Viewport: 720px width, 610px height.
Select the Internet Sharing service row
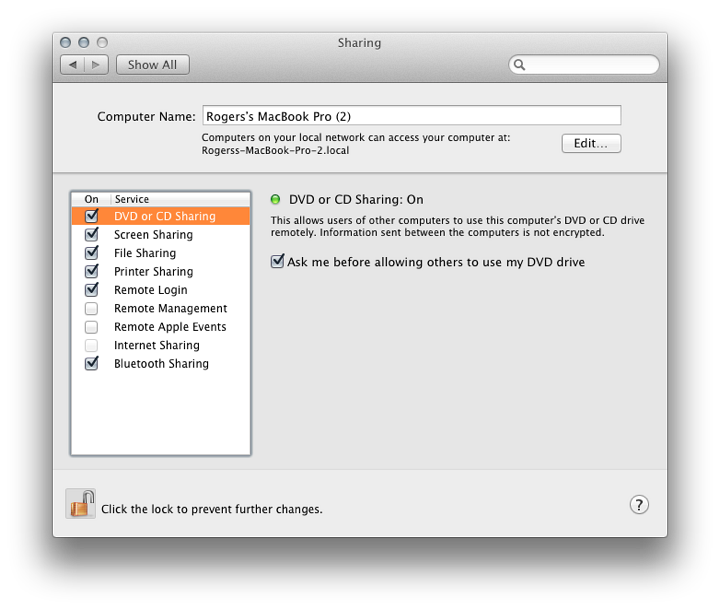(x=161, y=345)
